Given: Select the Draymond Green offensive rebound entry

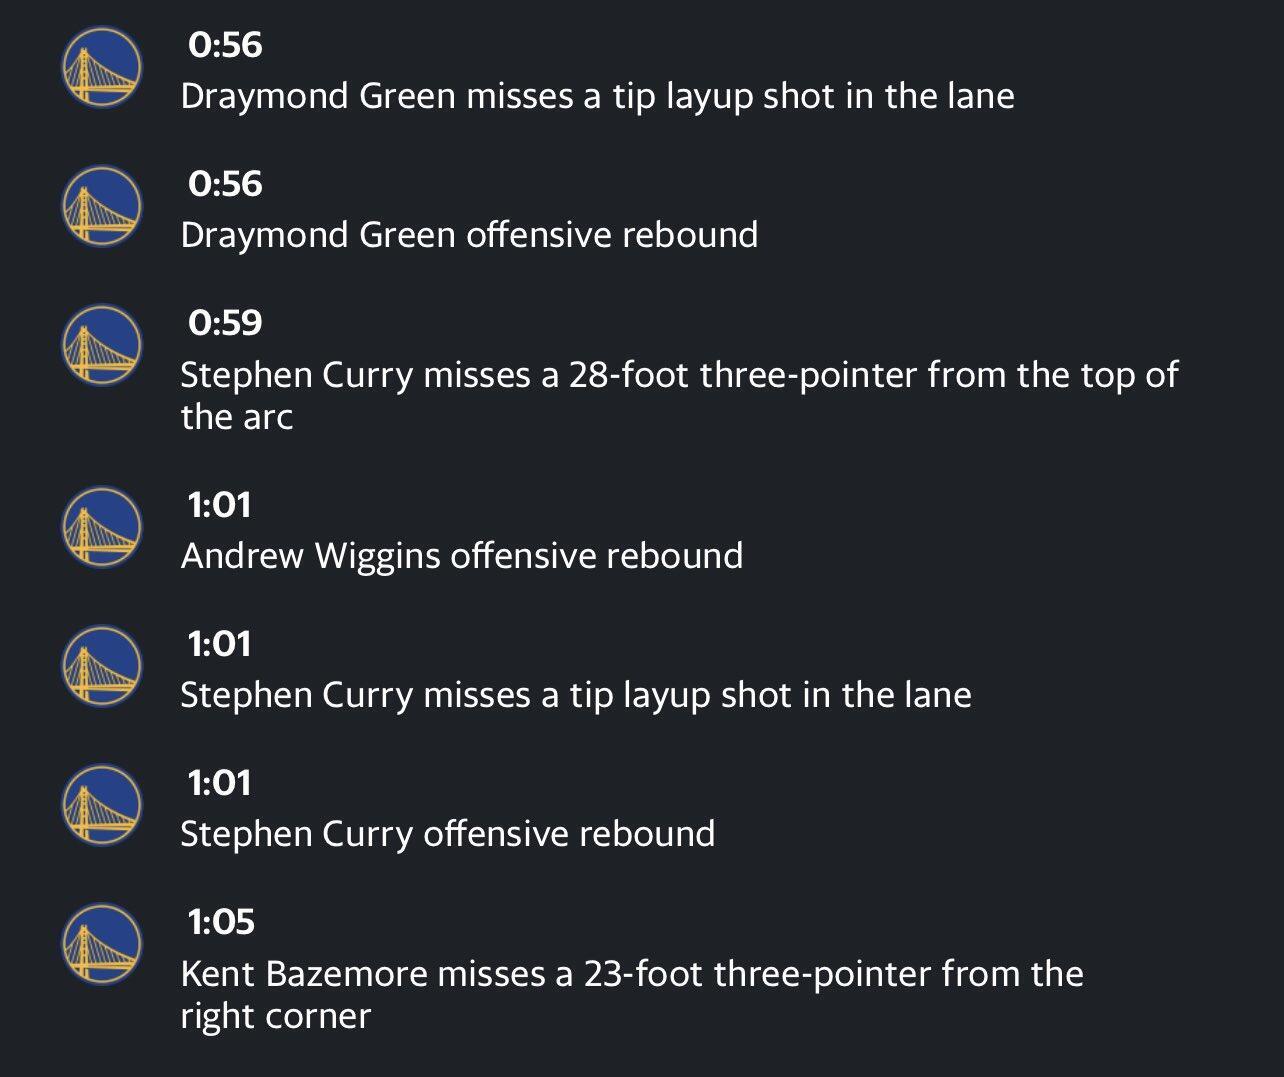Looking at the screenshot, I should tap(469, 235).
